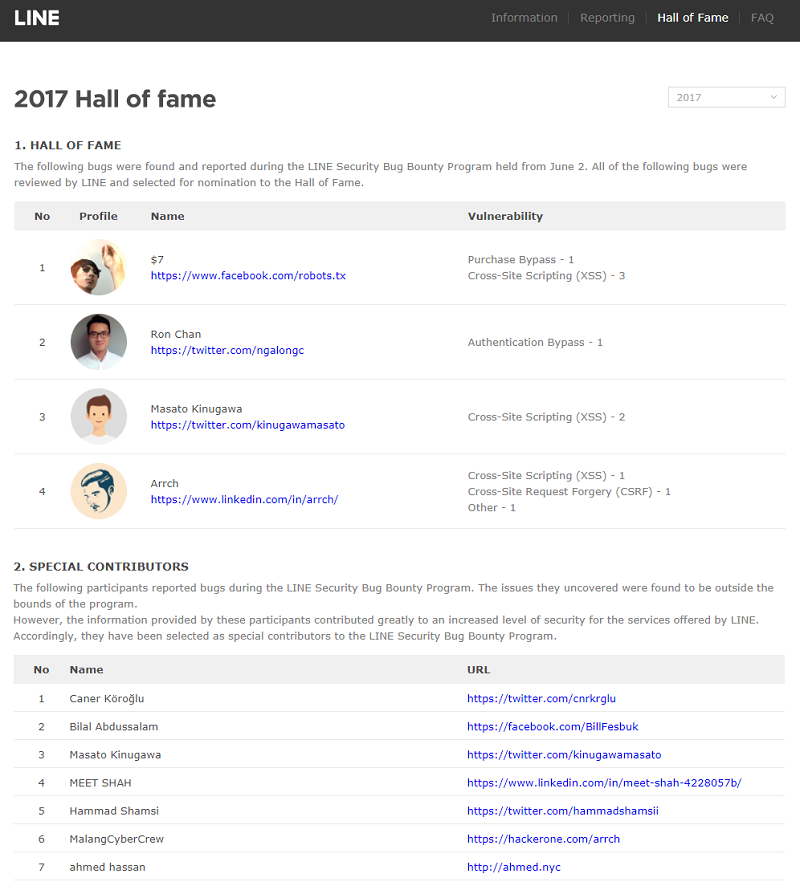Open the hackerone.com/arrch link

(x=543, y=839)
